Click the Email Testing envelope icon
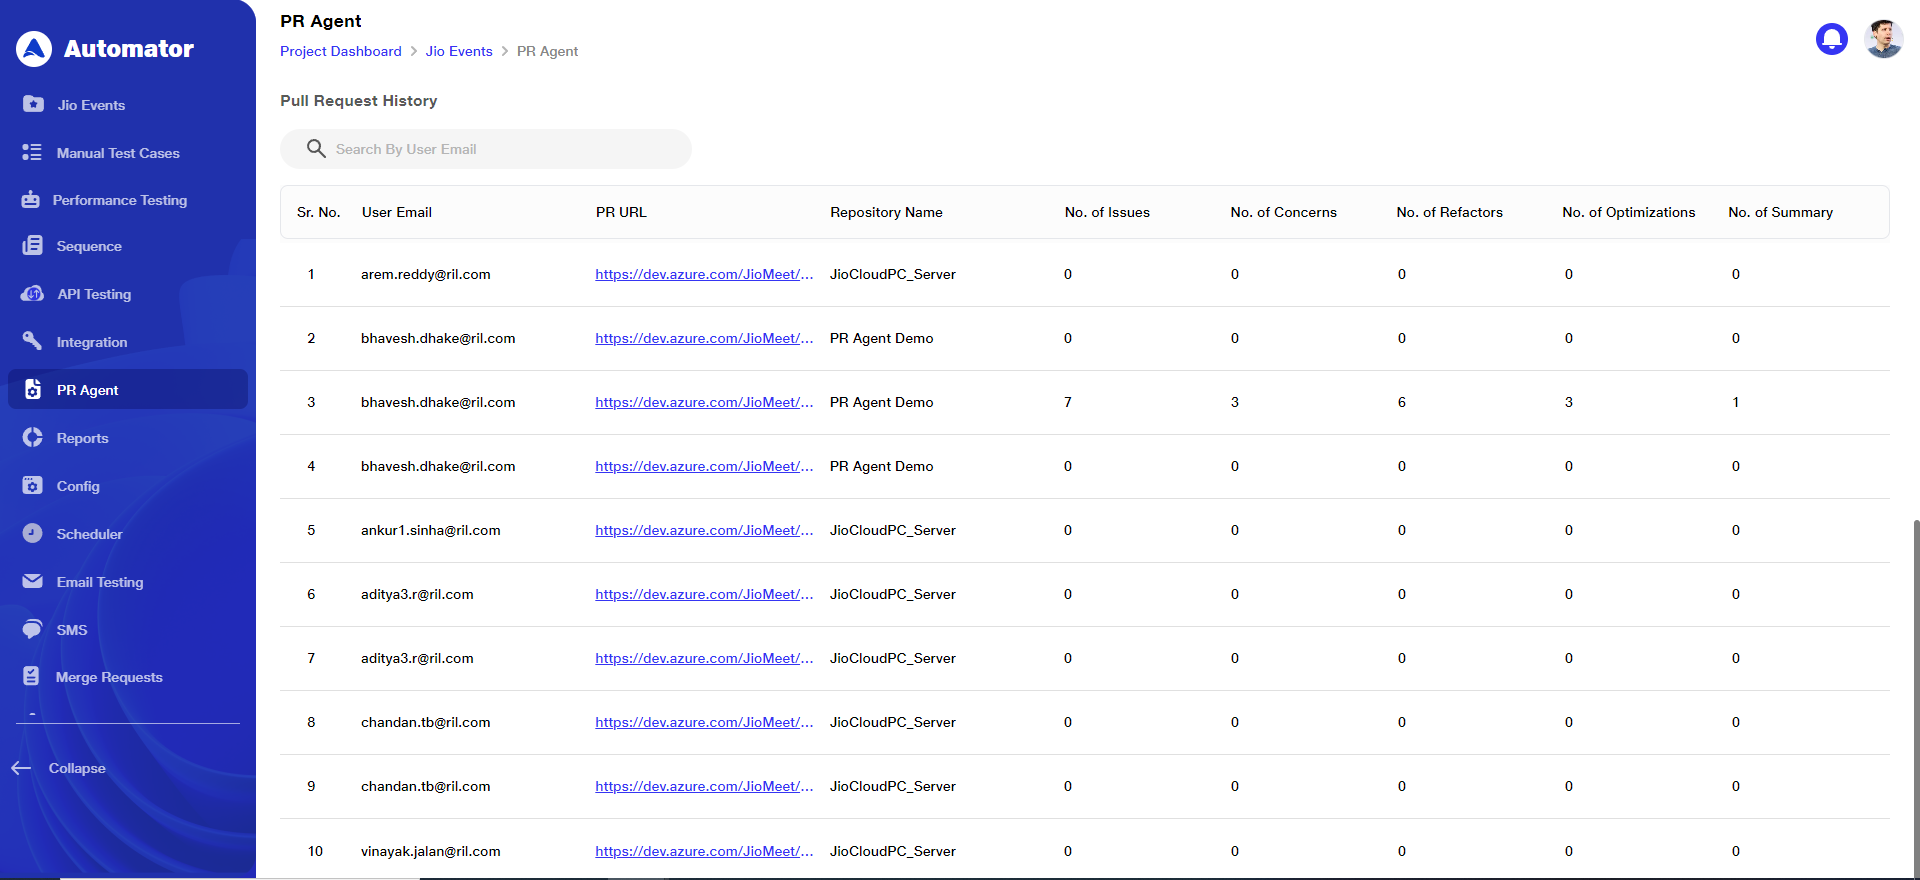Screen dimensions: 1920x880 click(x=33, y=581)
